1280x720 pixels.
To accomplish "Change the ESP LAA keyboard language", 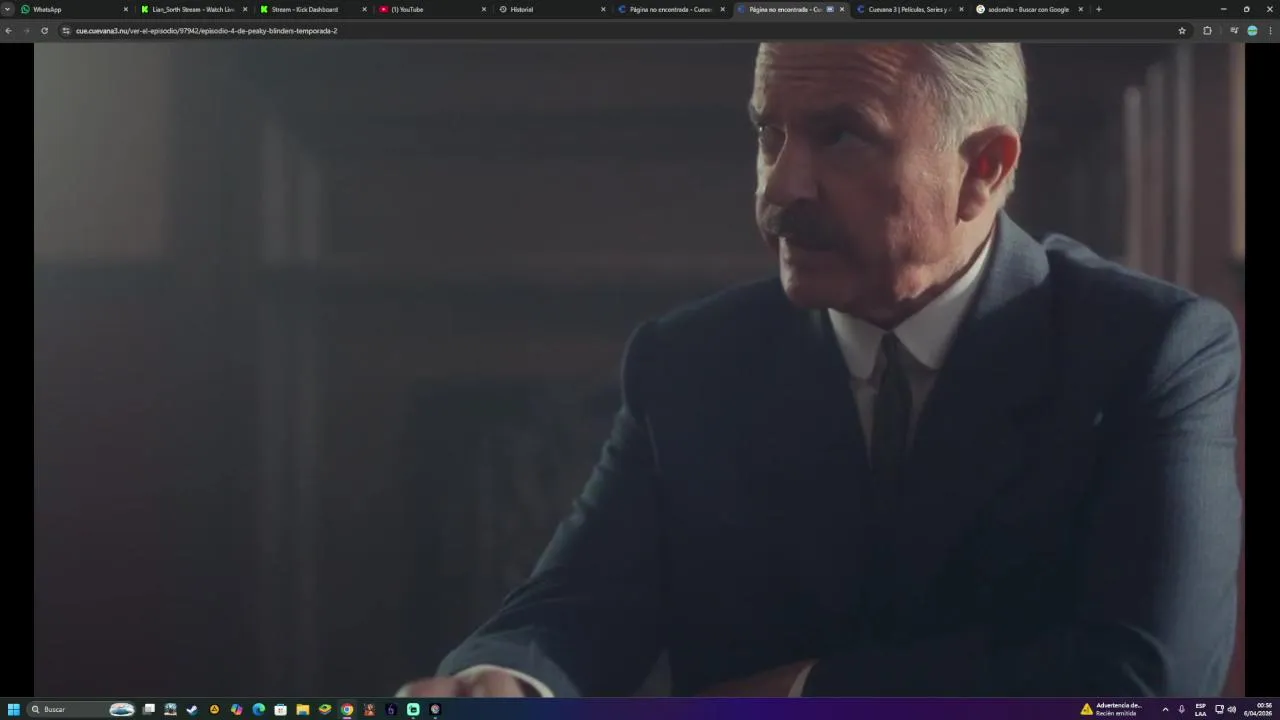I will point(1200,709).
